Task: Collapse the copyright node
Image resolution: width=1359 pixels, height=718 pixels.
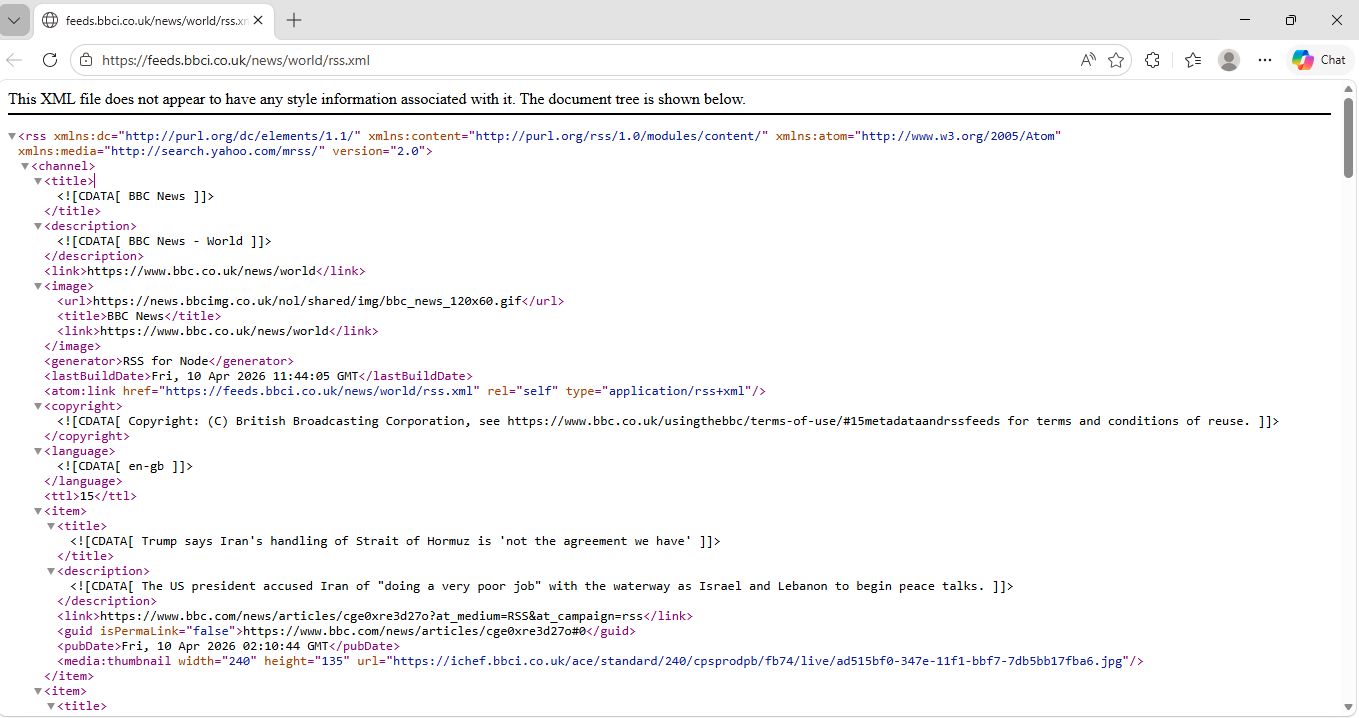Action: [38, 406]
